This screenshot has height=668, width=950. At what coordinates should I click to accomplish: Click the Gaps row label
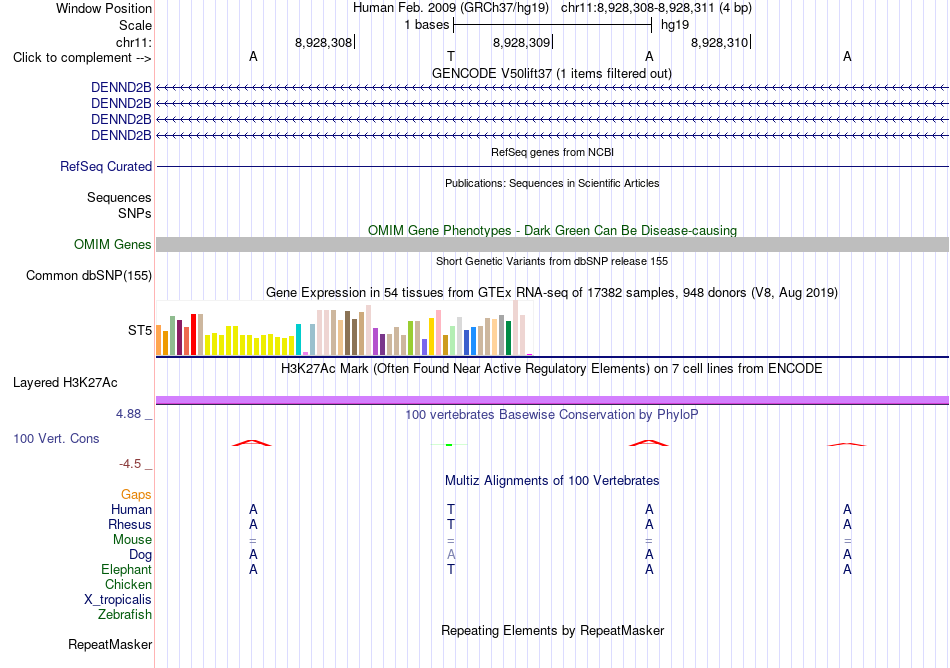coord(136,495)
